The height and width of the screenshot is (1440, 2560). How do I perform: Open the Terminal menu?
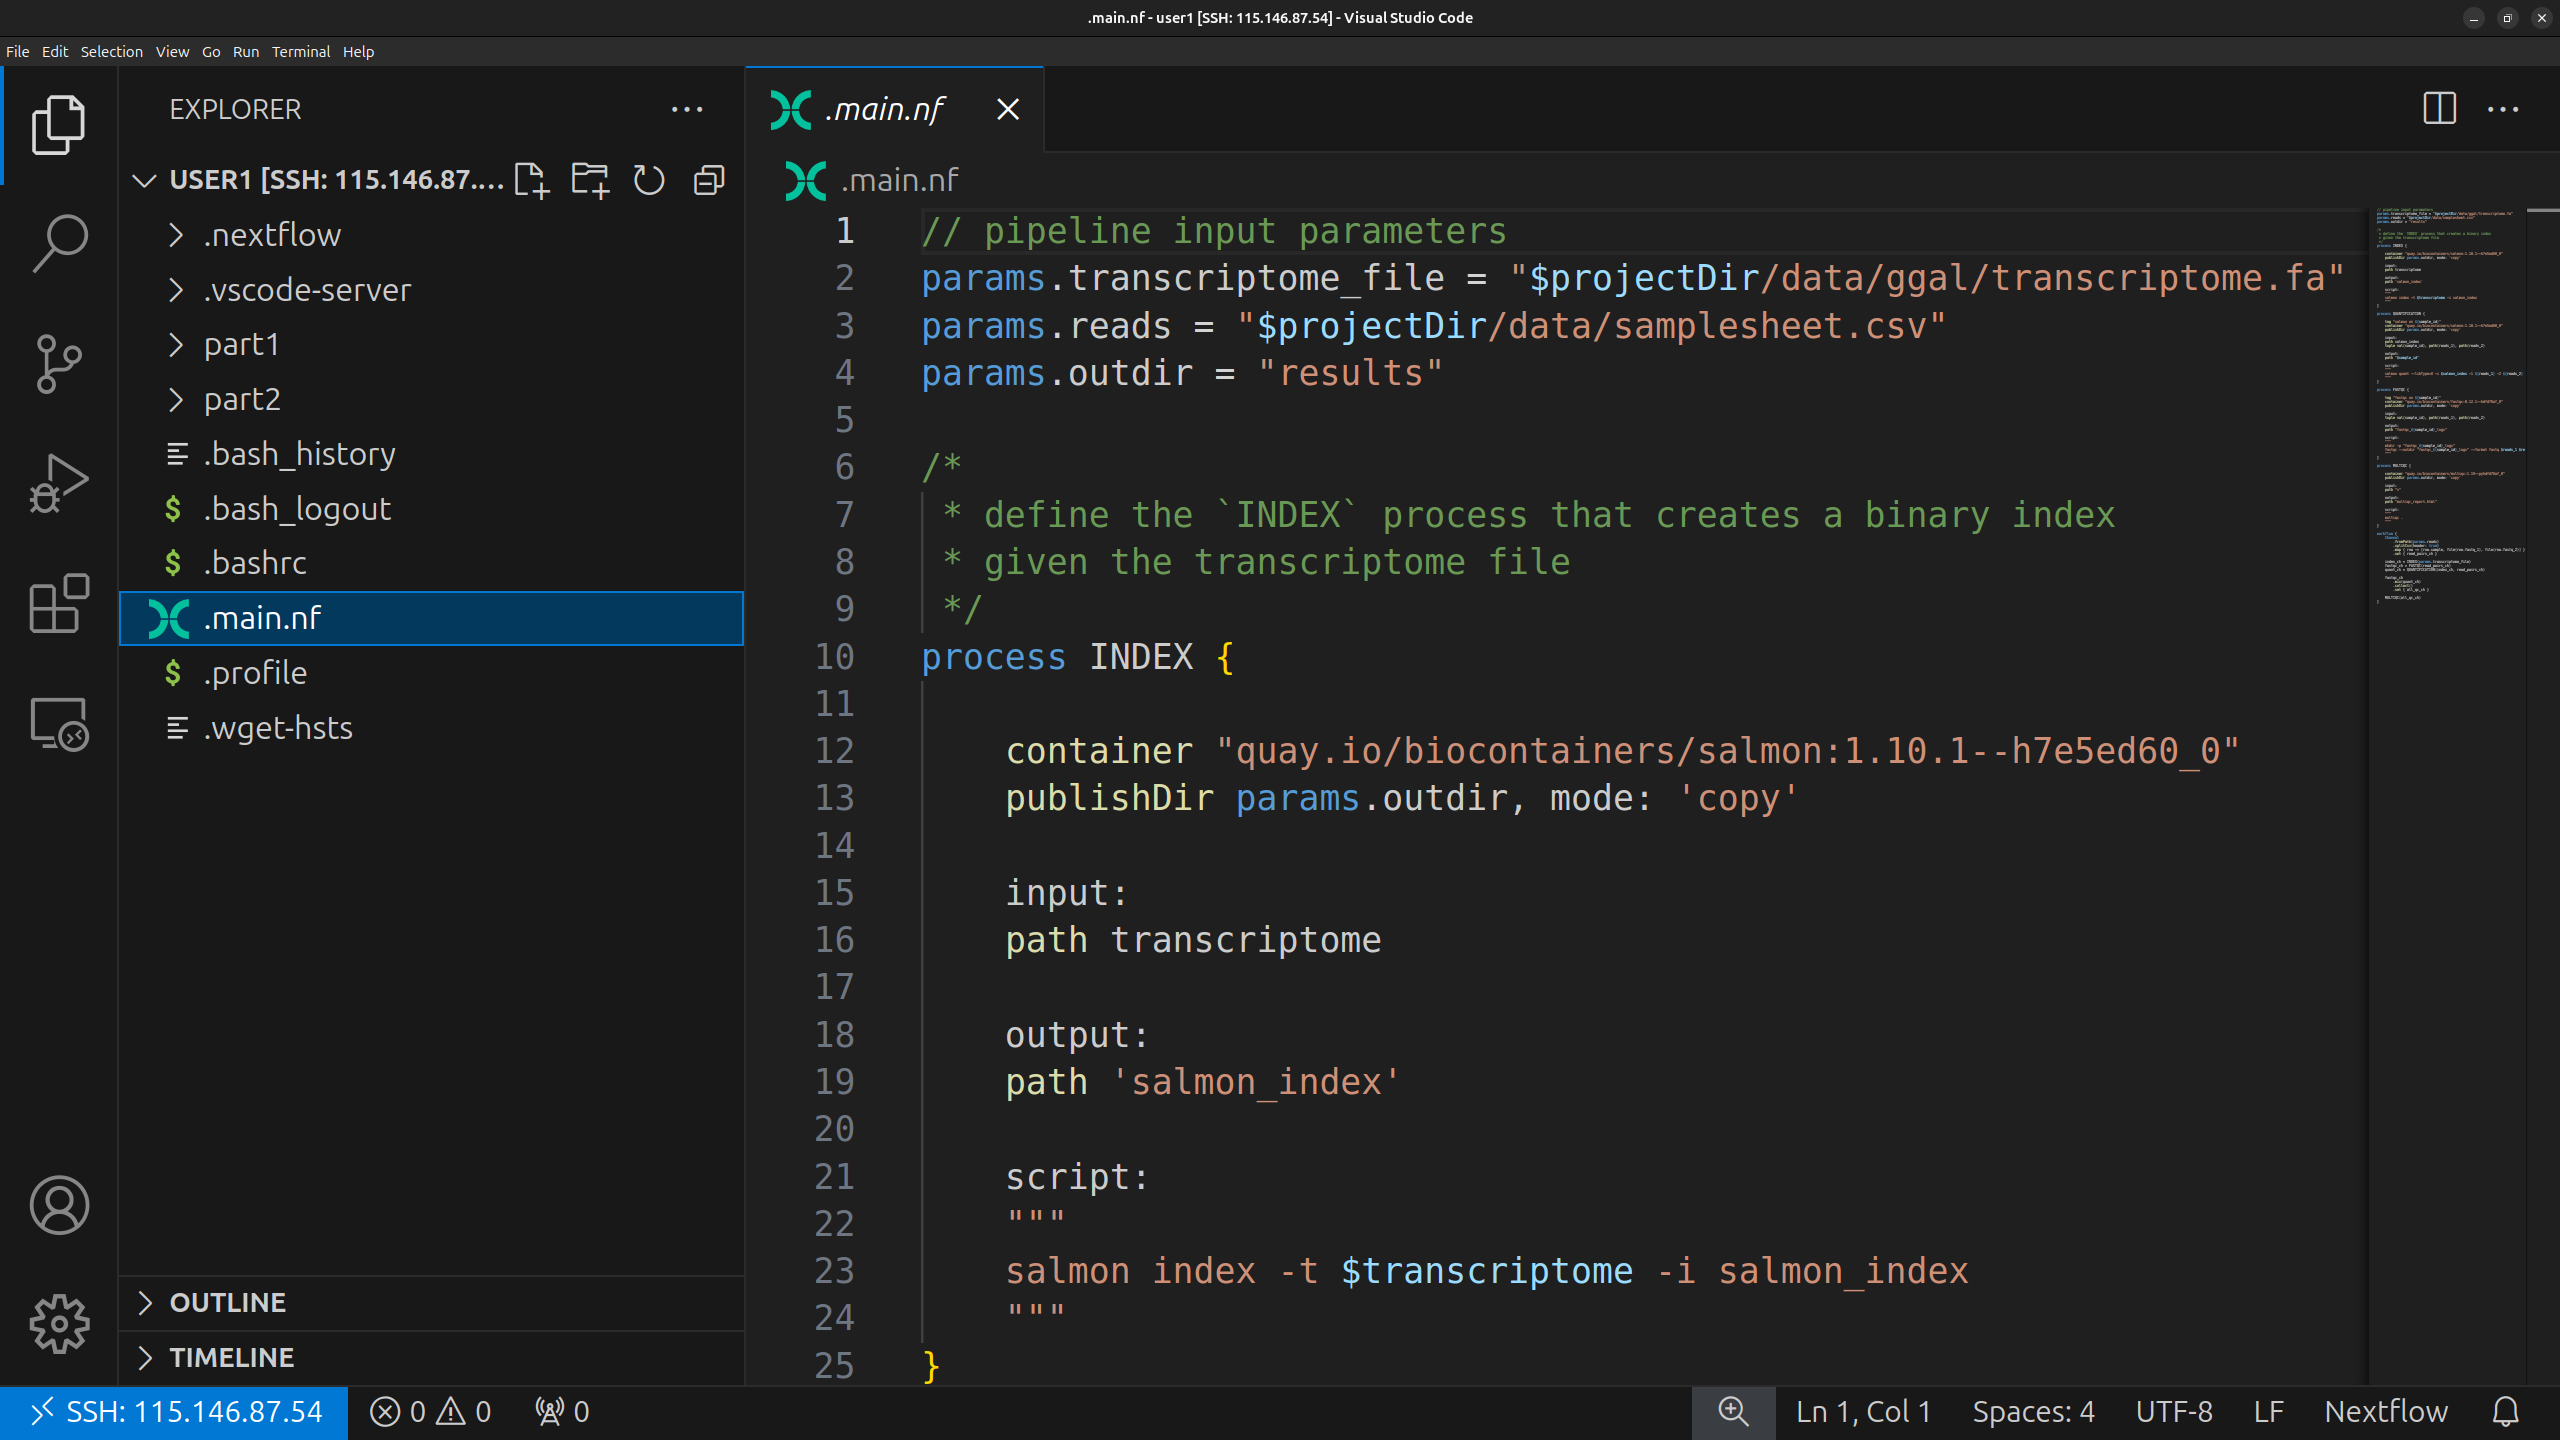(x=300, y=52)
